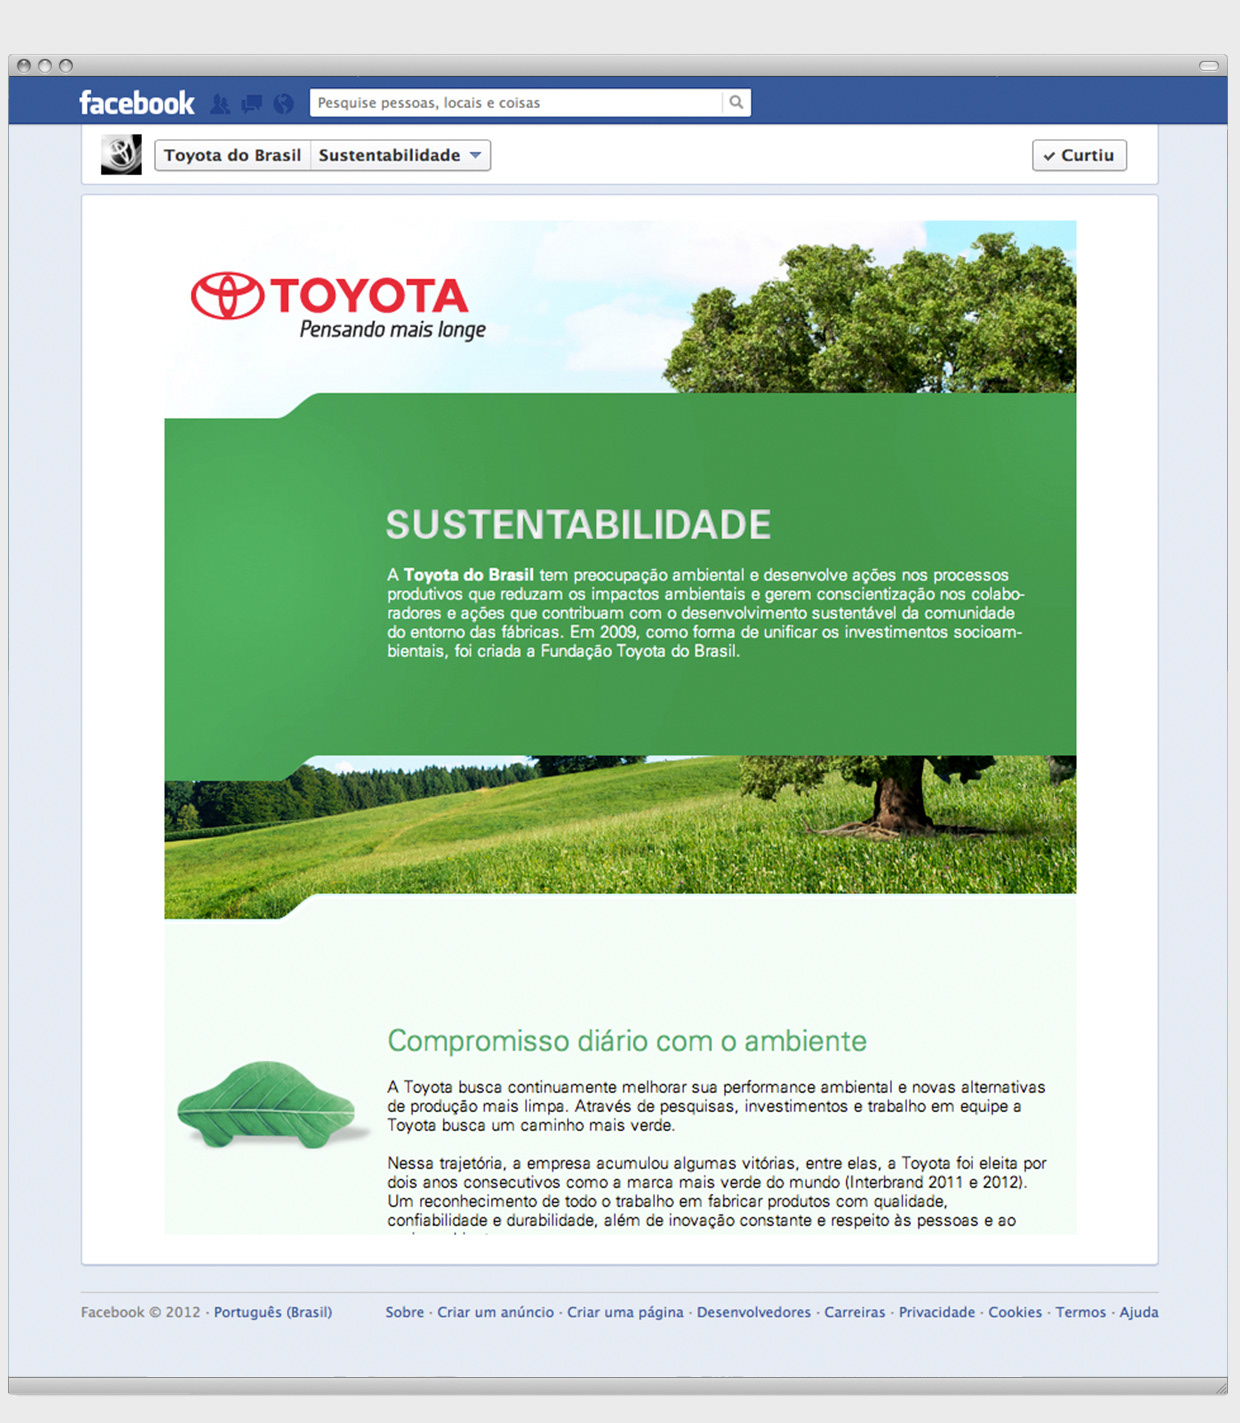Toggle the Curtiu like button
1240x1423 pixels.
pos(1079,155)
